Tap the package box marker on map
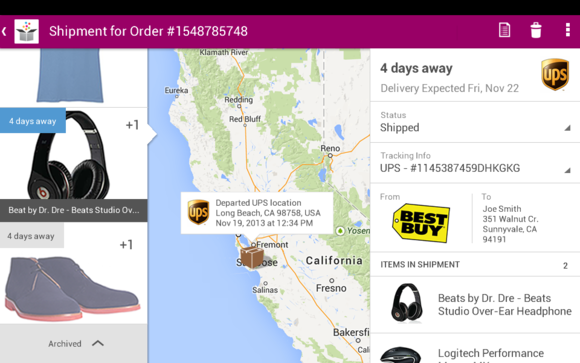 [x=252, y=257]
